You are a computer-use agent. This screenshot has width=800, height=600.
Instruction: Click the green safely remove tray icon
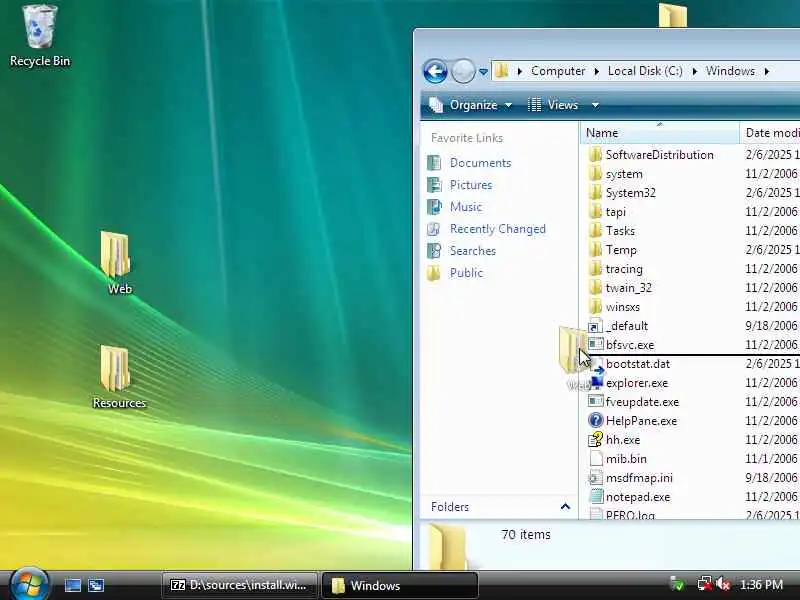tap(678, 584)
